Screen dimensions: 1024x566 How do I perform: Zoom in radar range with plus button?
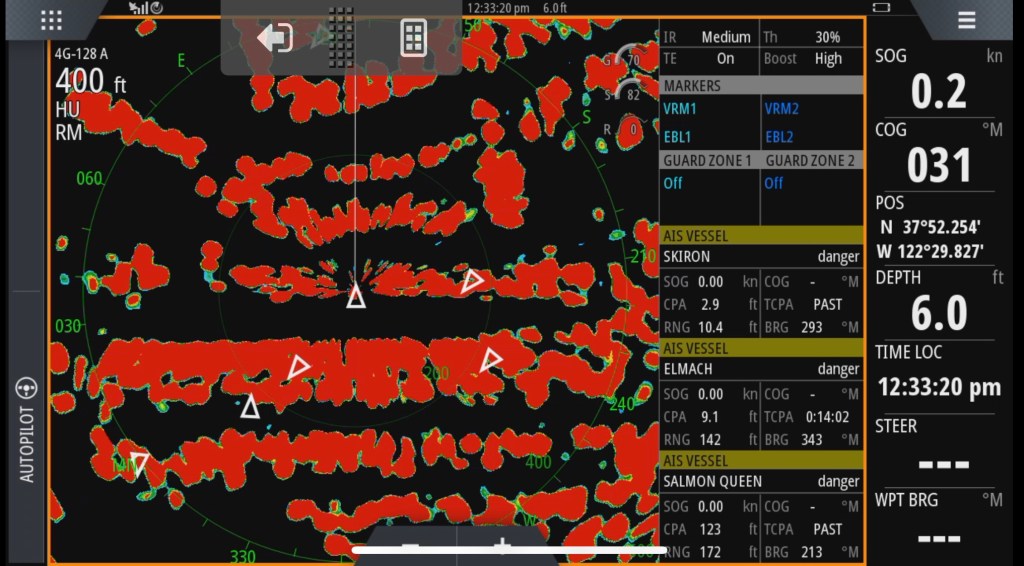click(503, 546)
